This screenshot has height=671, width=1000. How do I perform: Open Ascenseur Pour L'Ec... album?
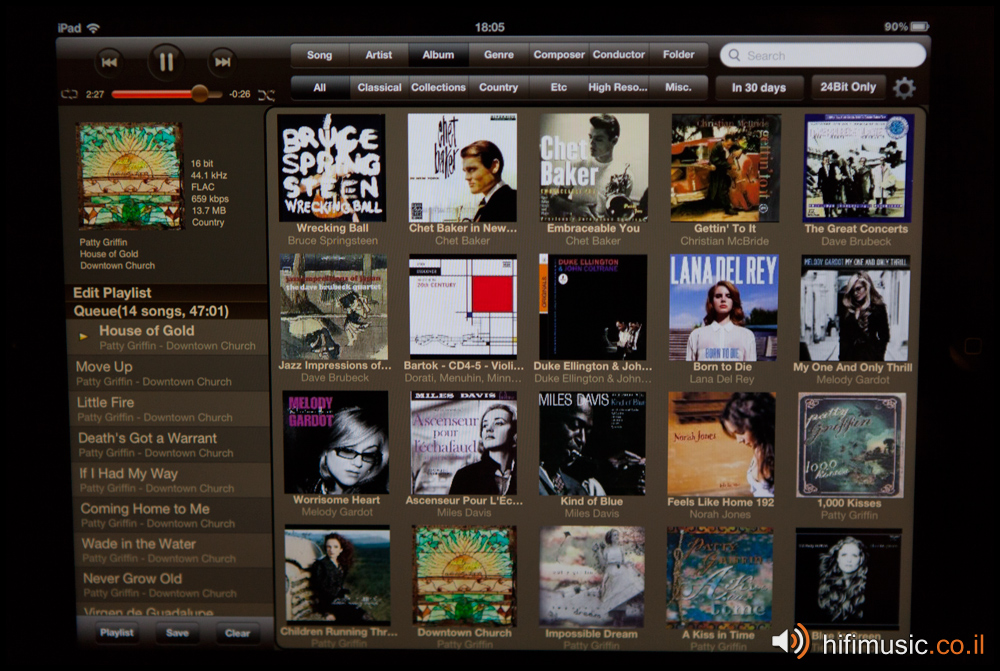click(x=464, y=443)
